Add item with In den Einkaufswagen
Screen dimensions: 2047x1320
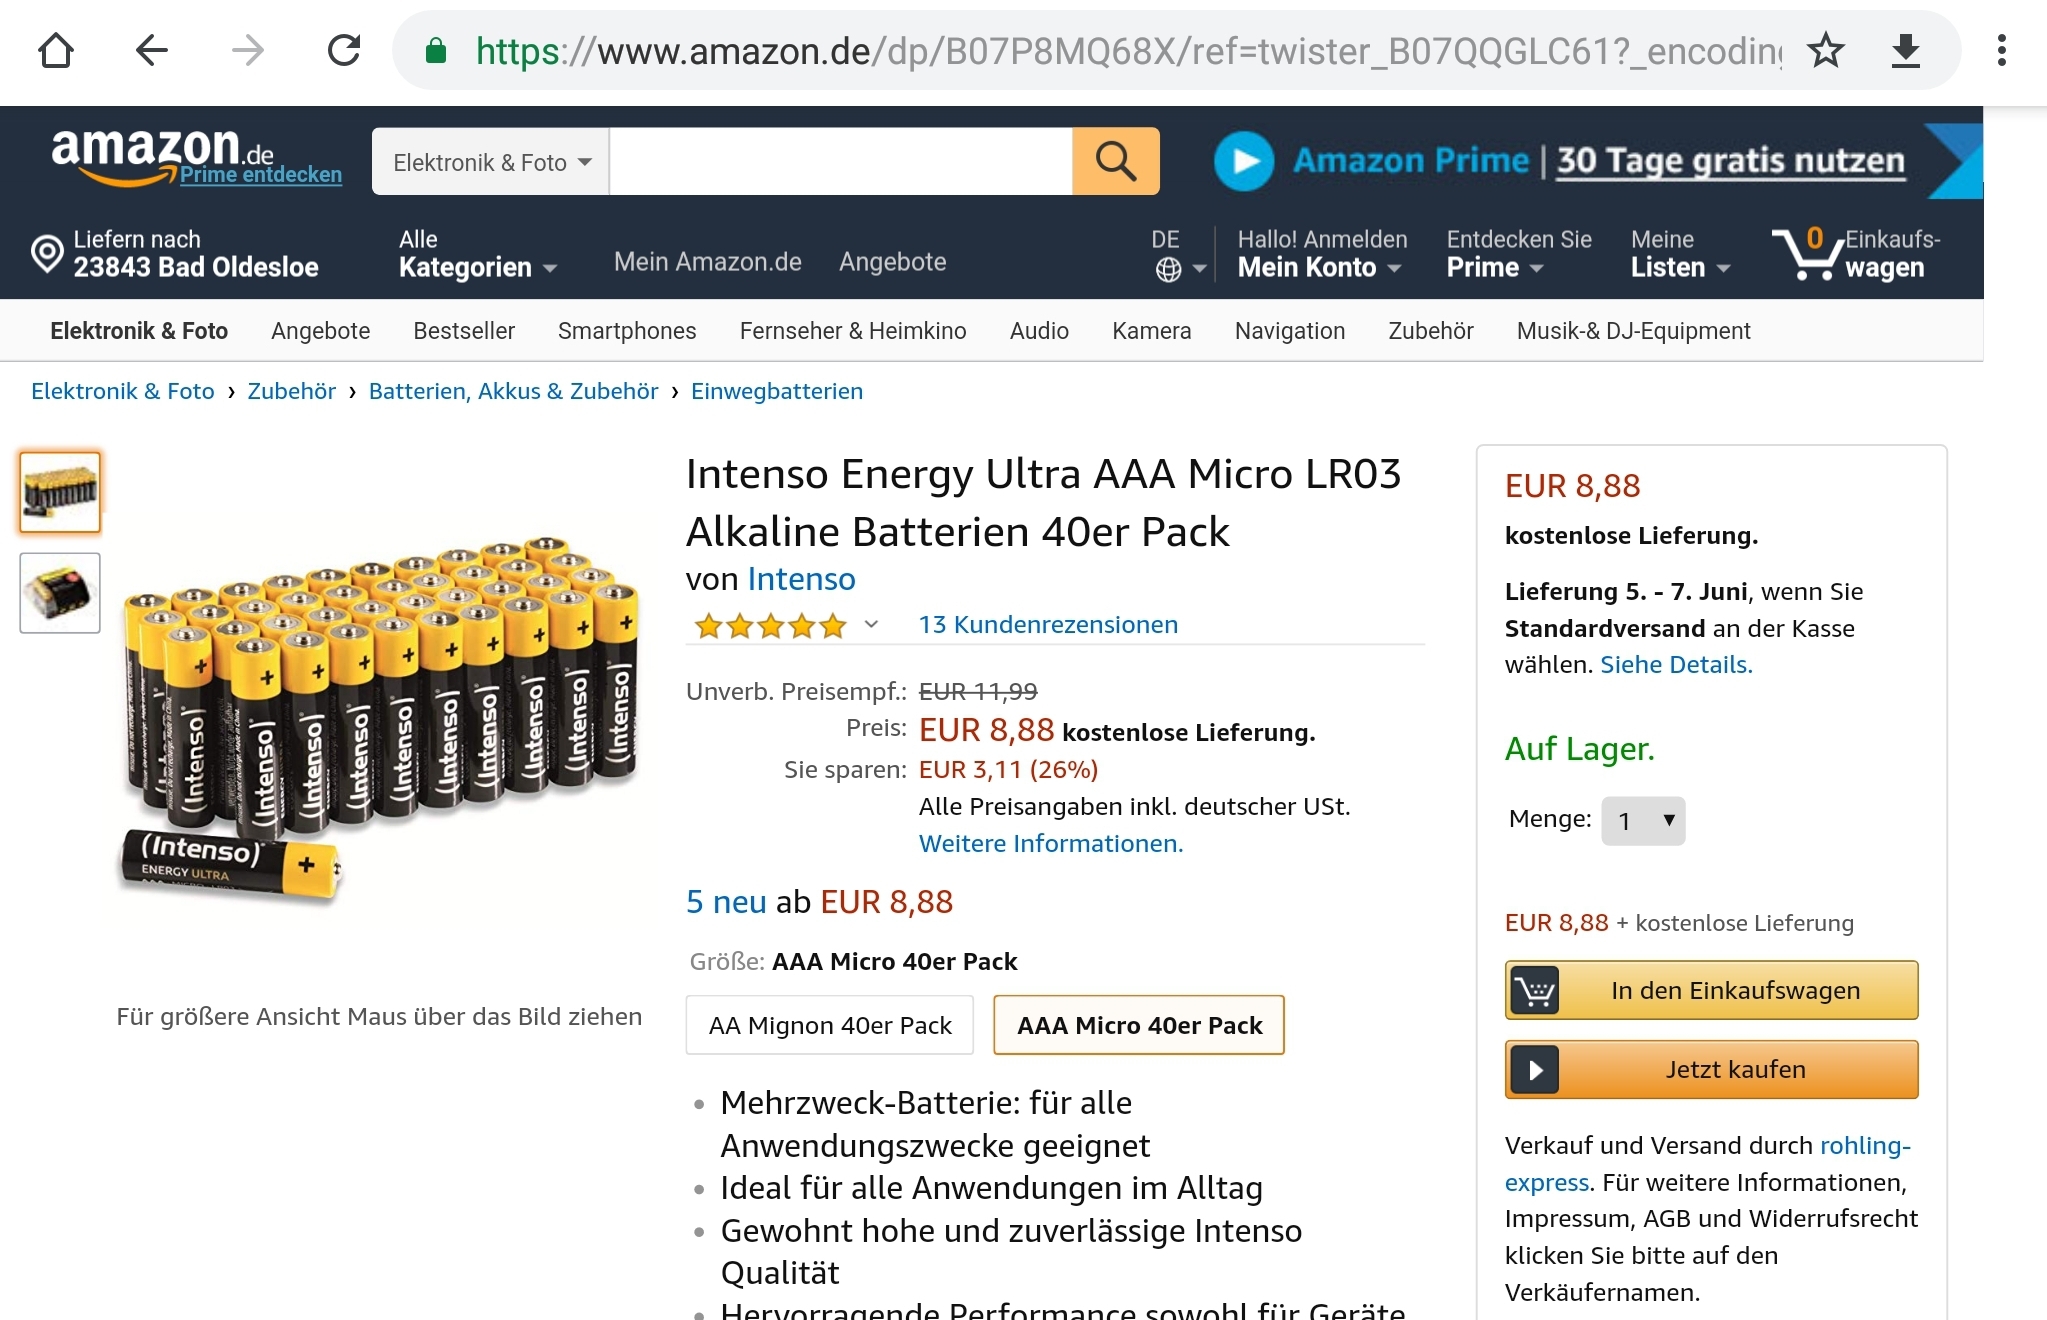1711,990
